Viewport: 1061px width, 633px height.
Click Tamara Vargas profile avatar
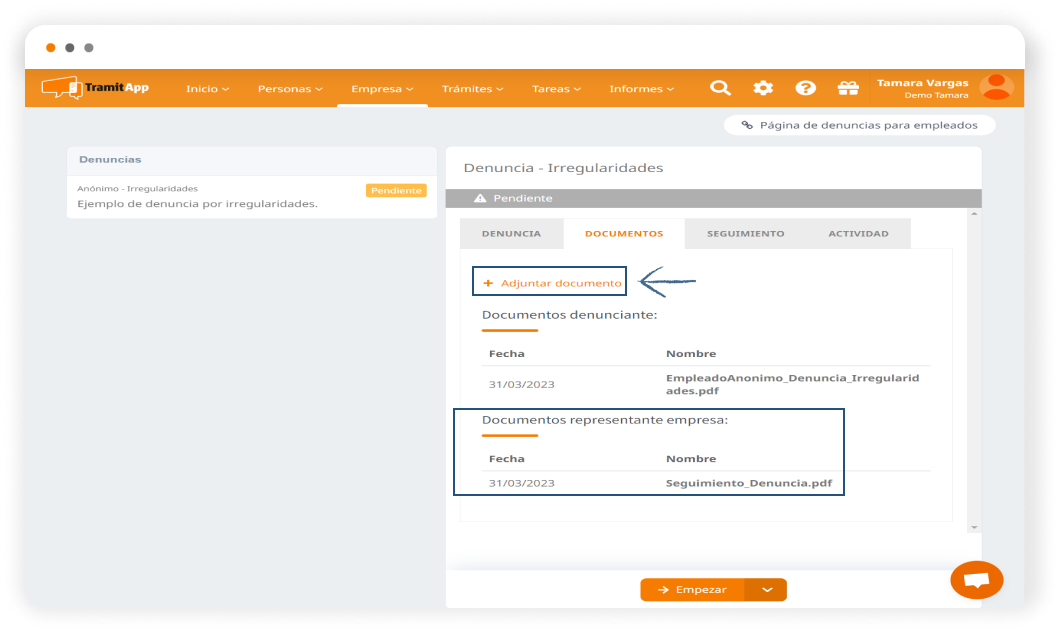(996, 87)
